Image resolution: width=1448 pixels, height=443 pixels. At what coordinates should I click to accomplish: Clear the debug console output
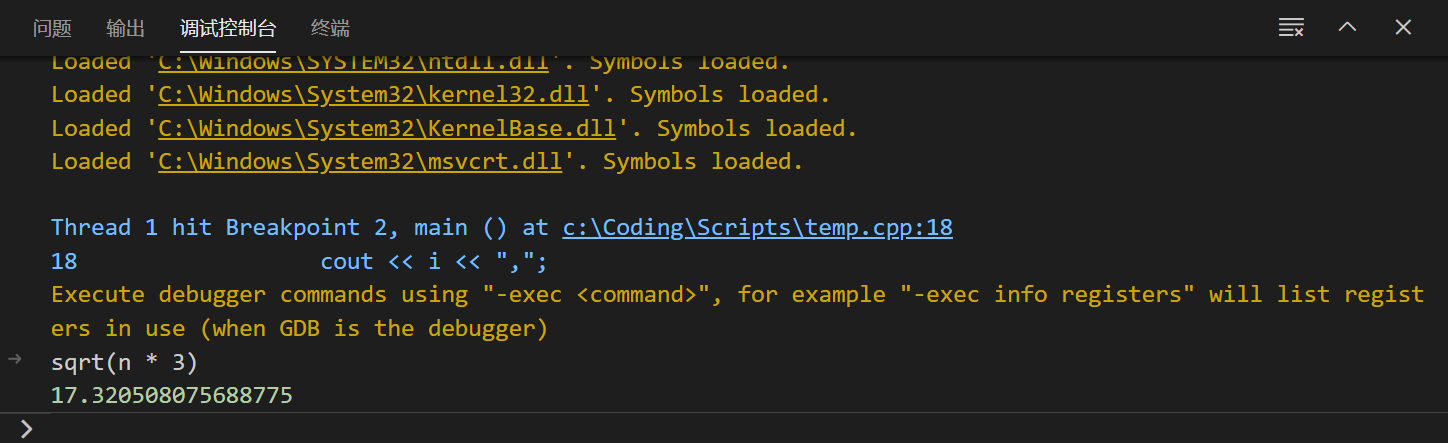1291,28
